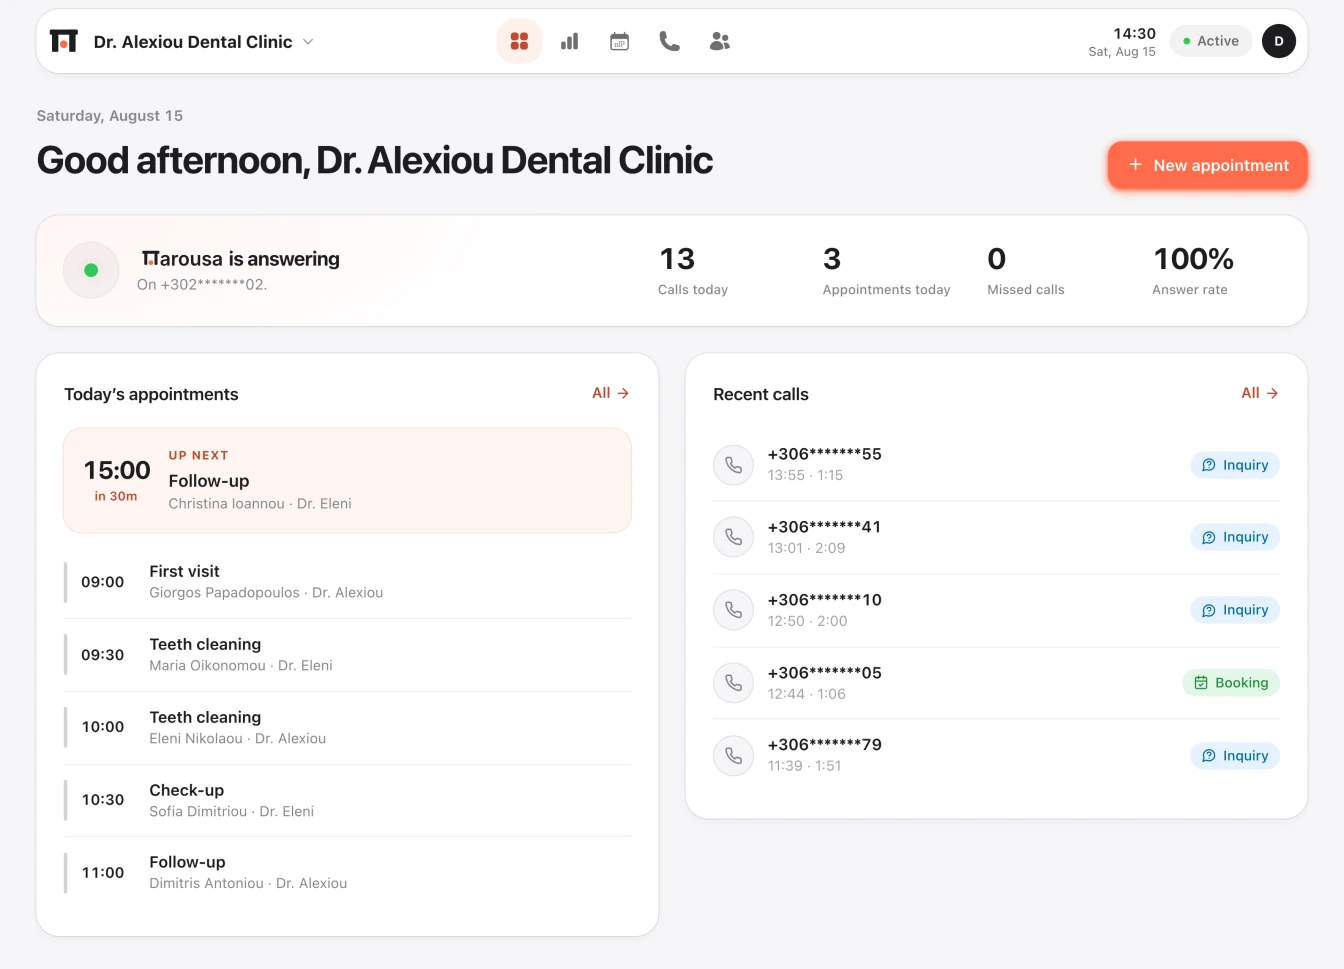Image resolution: width=1344 pixels, height=969 pixels.
Task: Select the 3 Appointments today stat
Action: [886, 271]
